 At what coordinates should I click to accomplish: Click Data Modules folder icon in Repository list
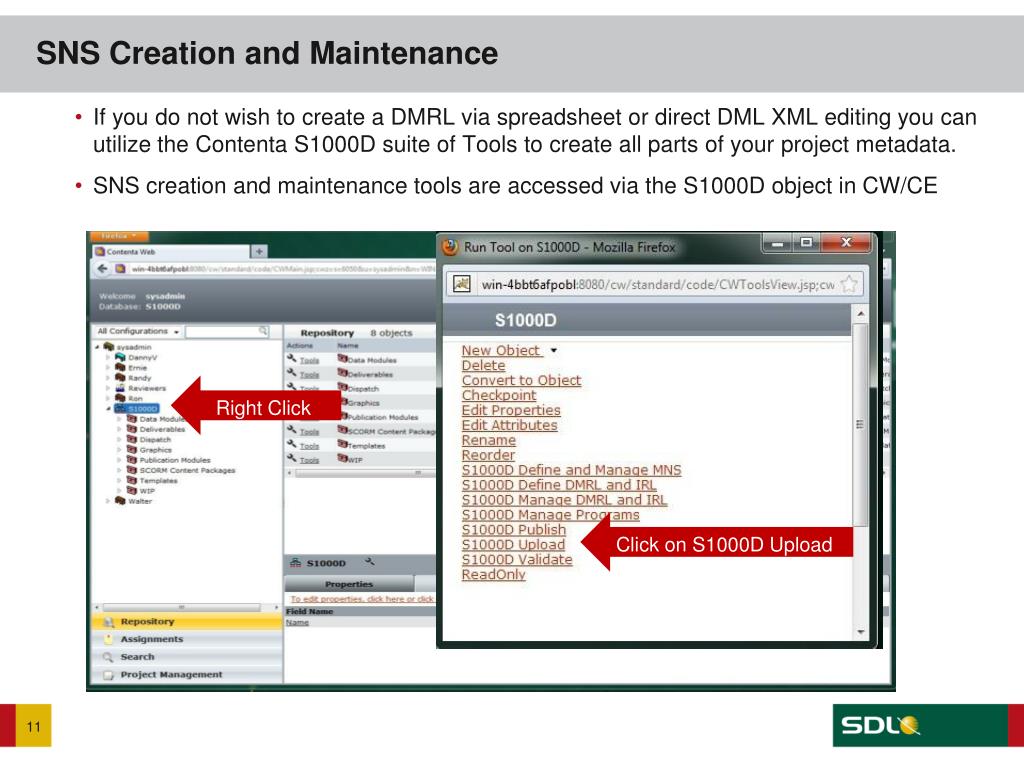coord(342,359)
